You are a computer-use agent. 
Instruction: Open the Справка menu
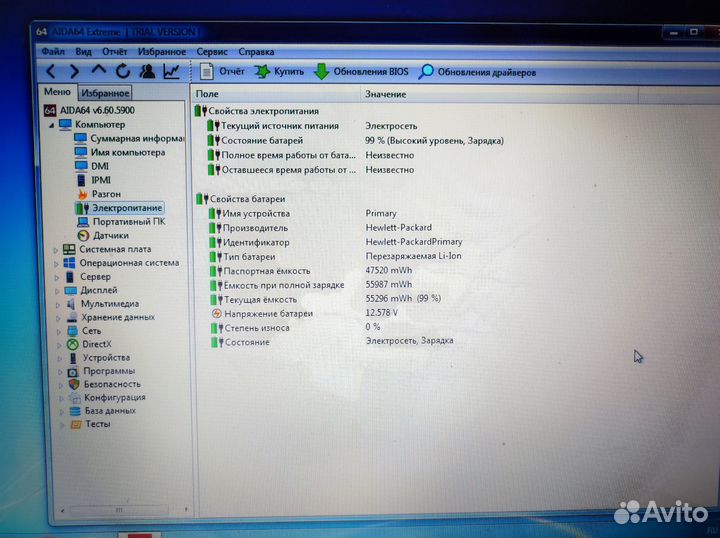pyautogui.click(x=256, y=52)
